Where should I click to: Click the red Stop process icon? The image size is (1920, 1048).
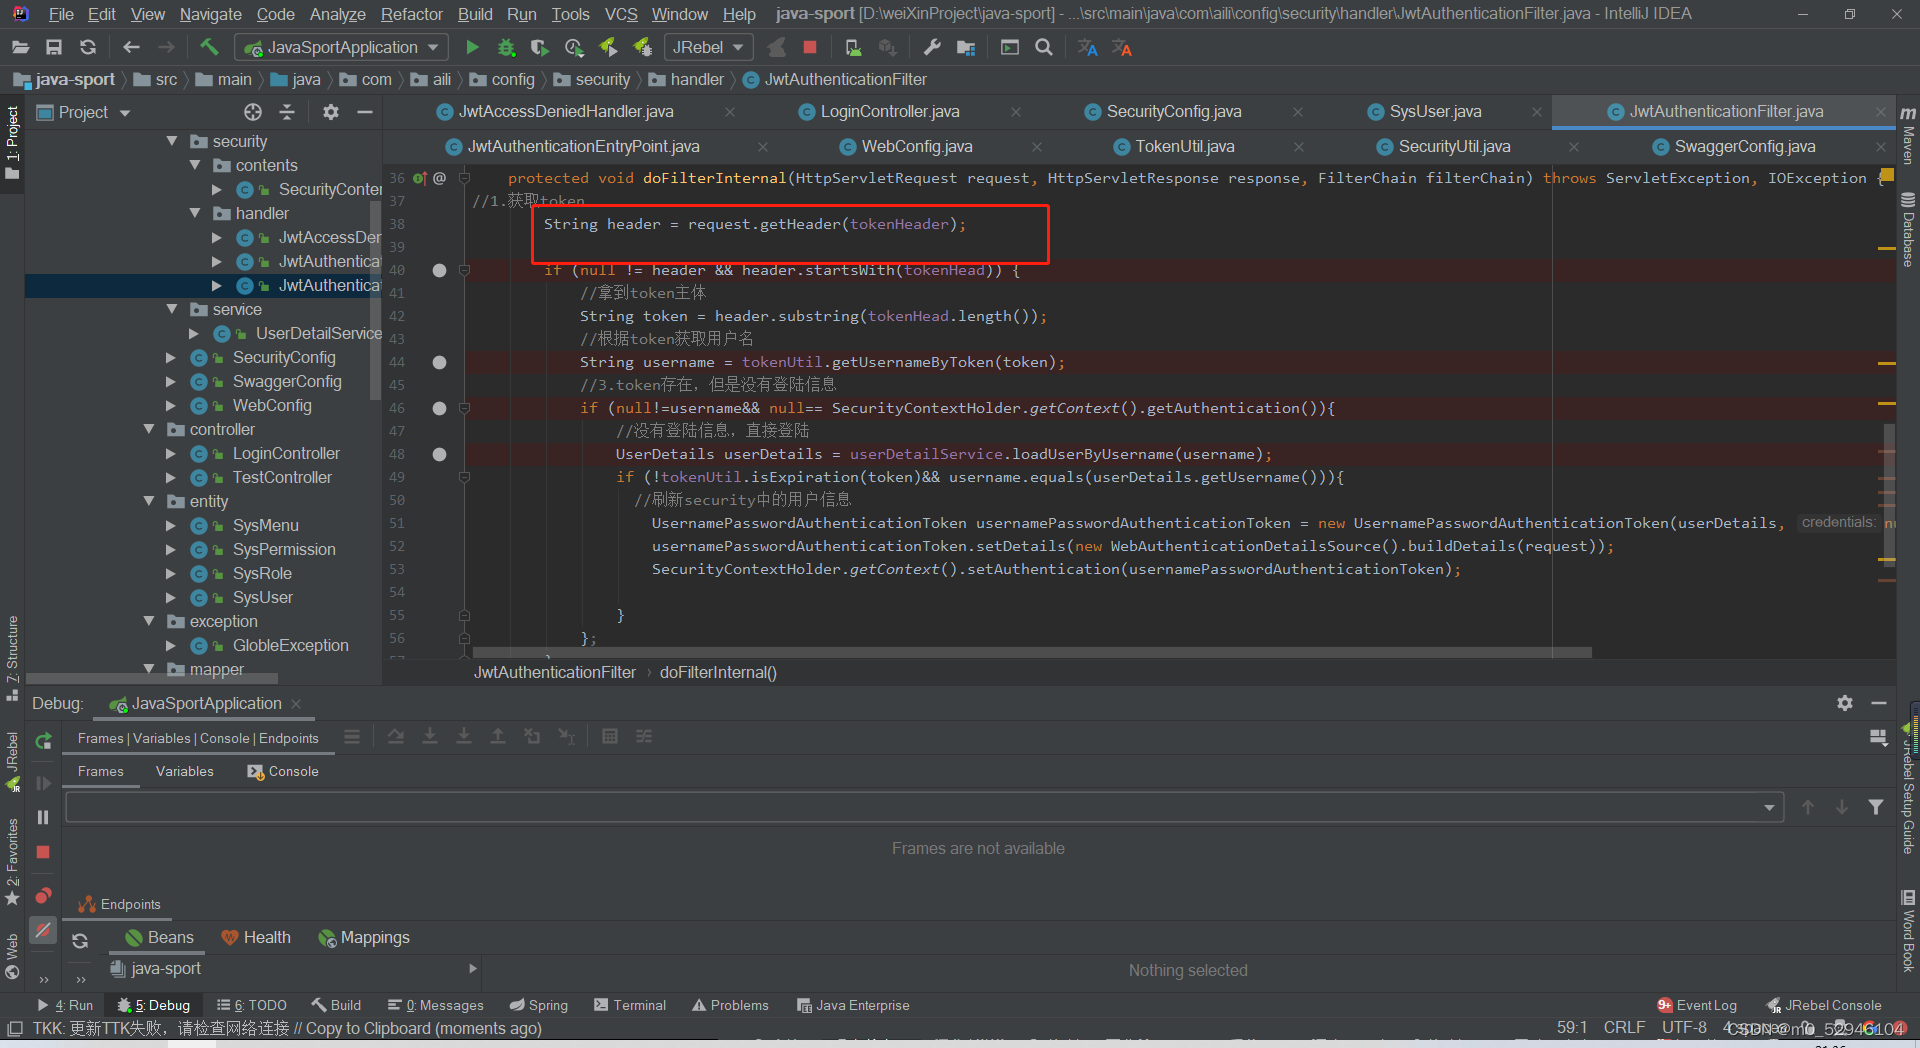[810, 47]
